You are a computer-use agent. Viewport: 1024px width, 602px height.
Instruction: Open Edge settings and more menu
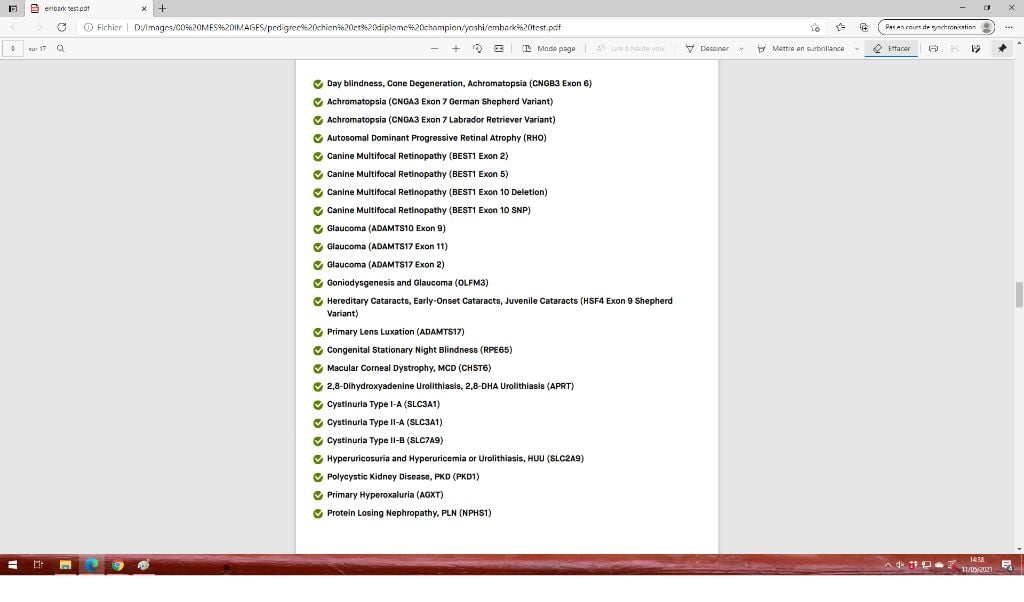tap(1007, 27)
